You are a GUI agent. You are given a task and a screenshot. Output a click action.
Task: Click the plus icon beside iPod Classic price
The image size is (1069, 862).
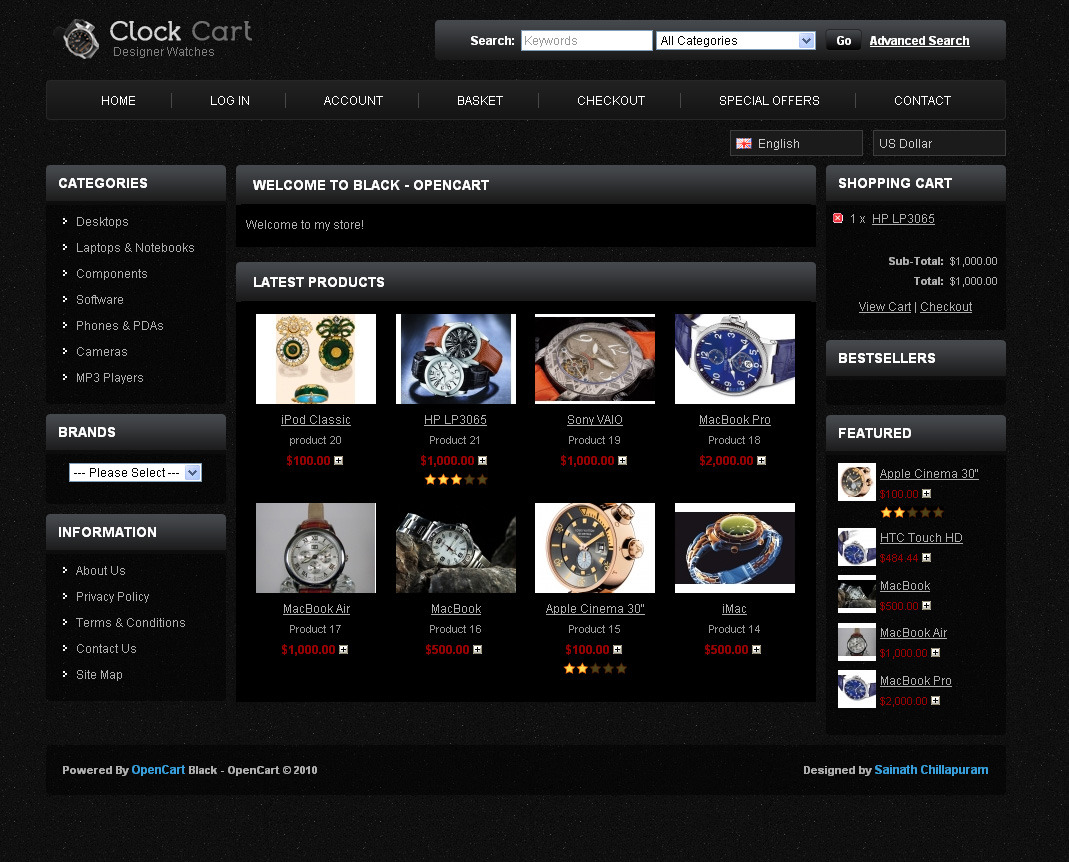[339, 461]
